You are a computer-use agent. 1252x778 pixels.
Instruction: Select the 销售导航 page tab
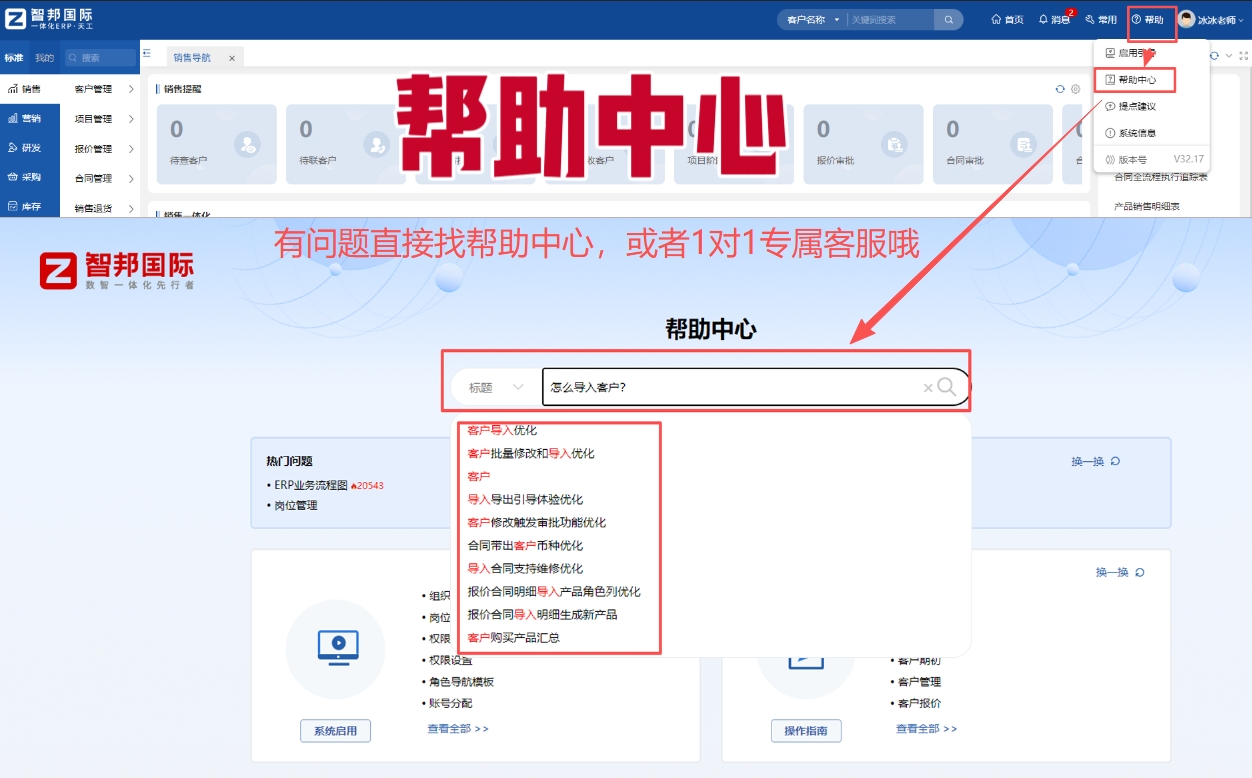tap(192, 58)
